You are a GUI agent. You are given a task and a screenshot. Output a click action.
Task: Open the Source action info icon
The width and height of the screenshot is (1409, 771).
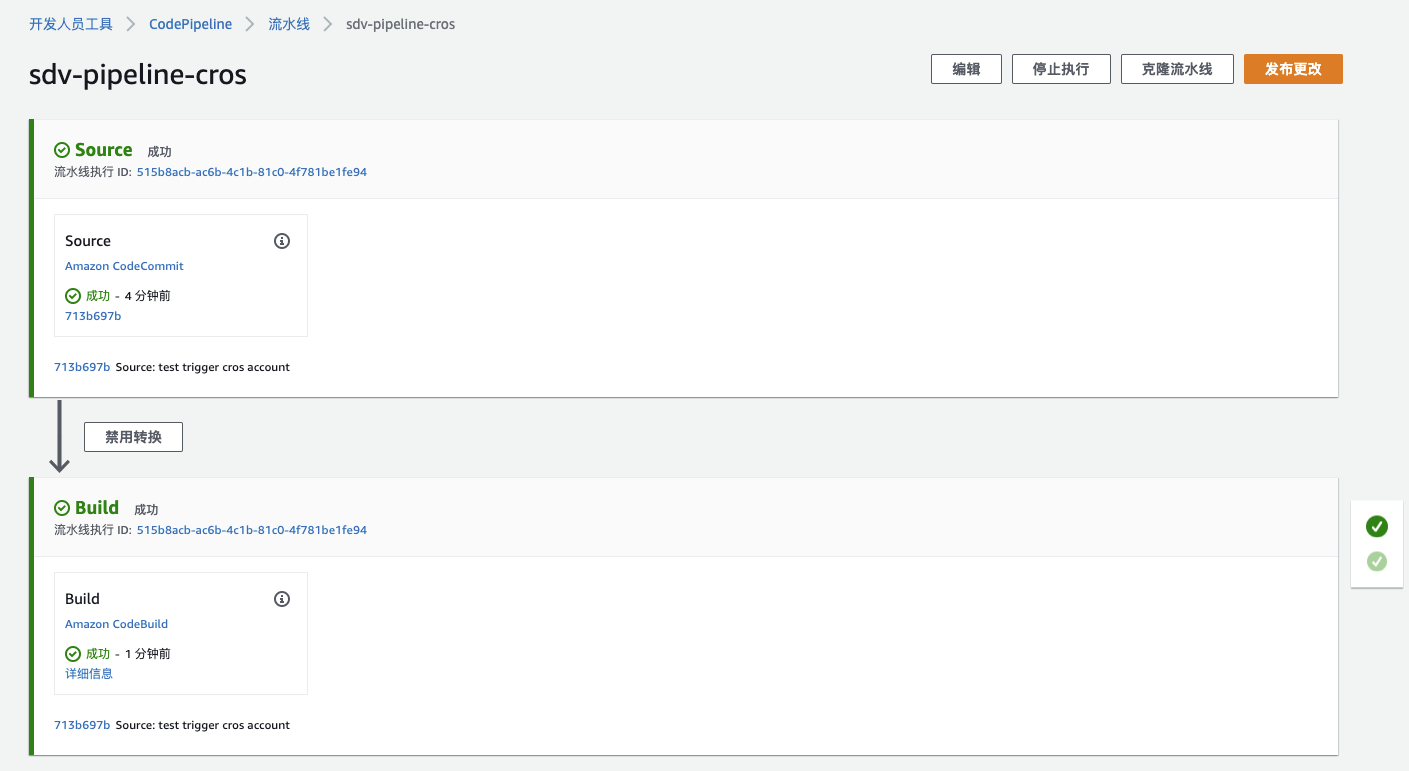[282, 241]
